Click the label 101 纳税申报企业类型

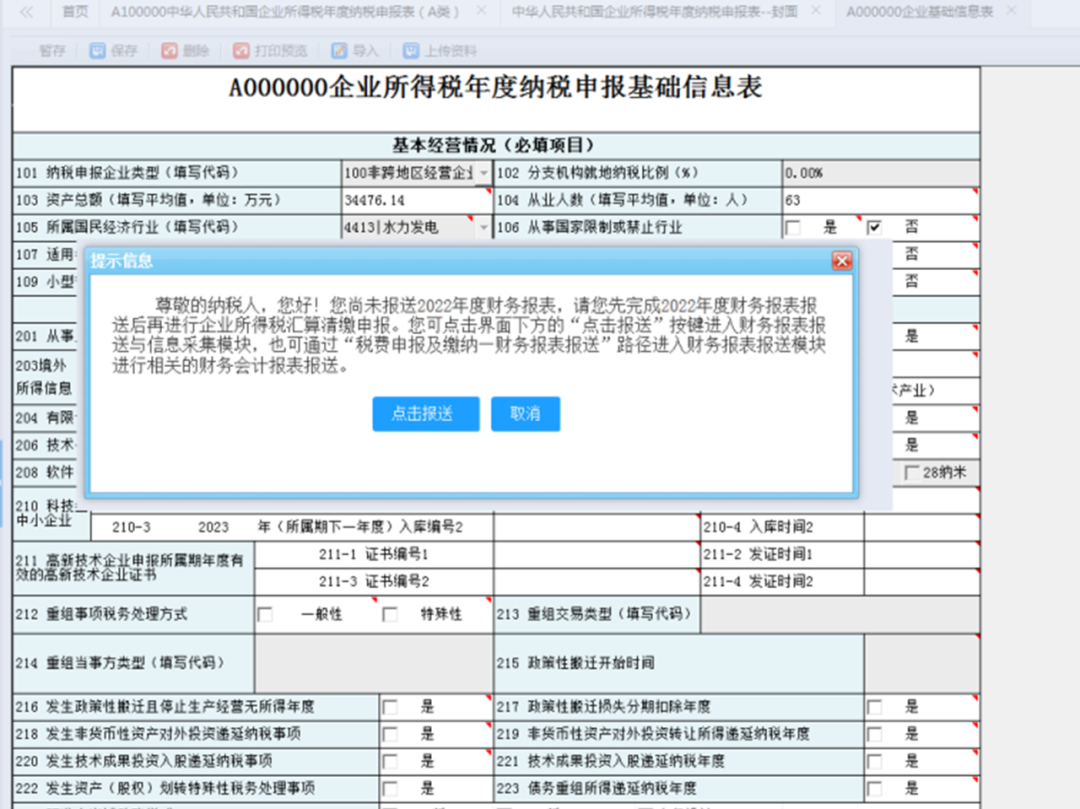pos(127,173)
